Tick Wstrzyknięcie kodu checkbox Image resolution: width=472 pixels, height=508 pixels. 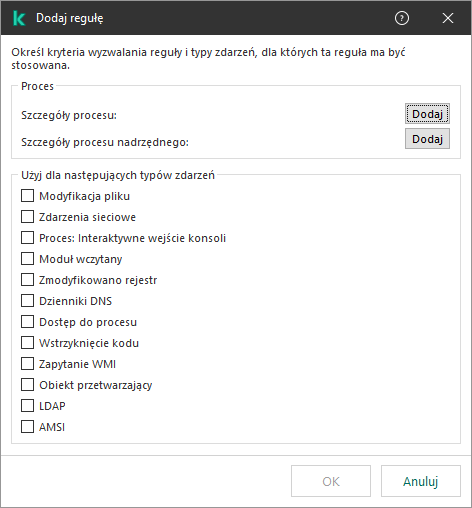tap(27, 343)
